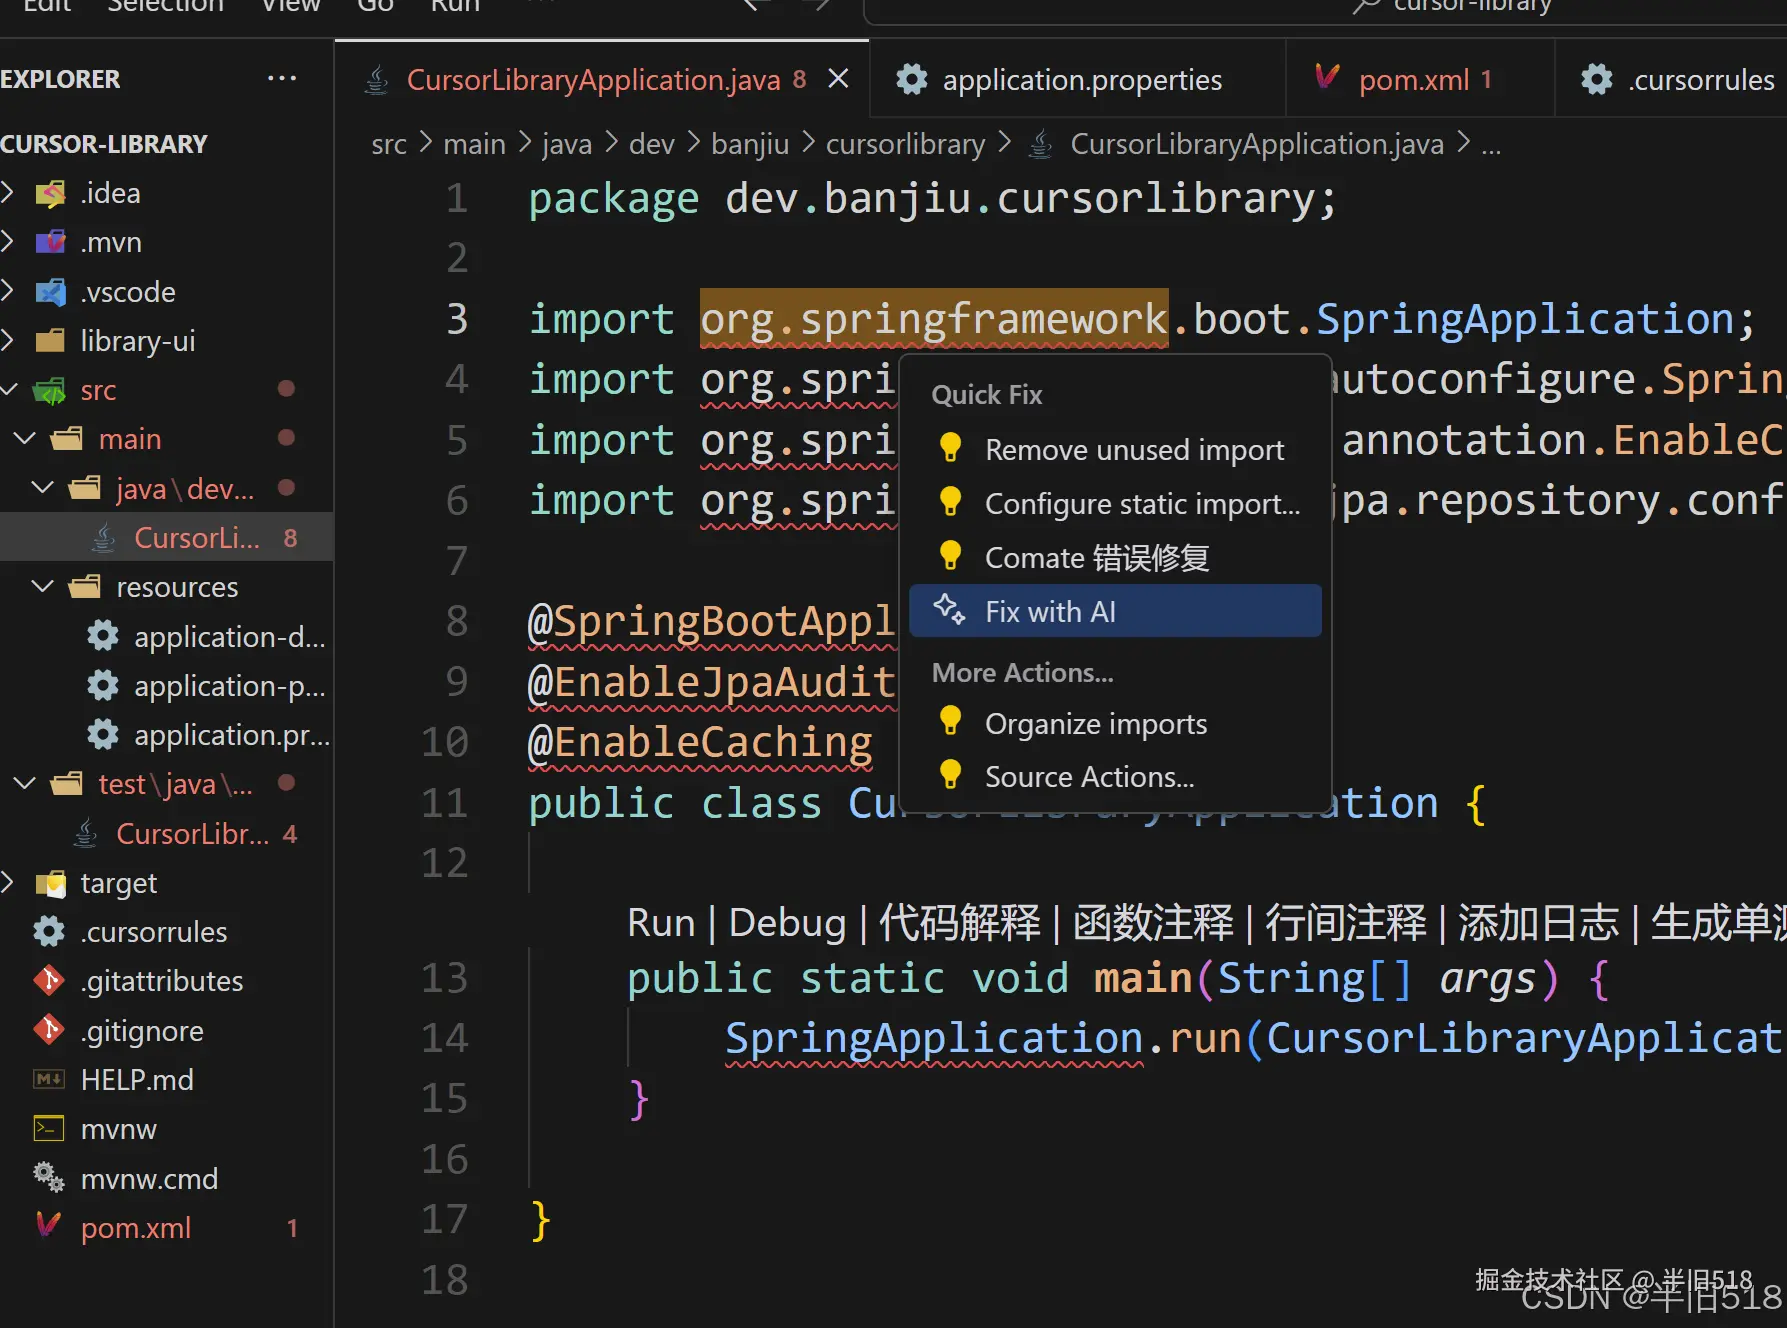1787x1328 pixels.
Task: Click the search icon in the command center
Action: (x=1367, y=5)
